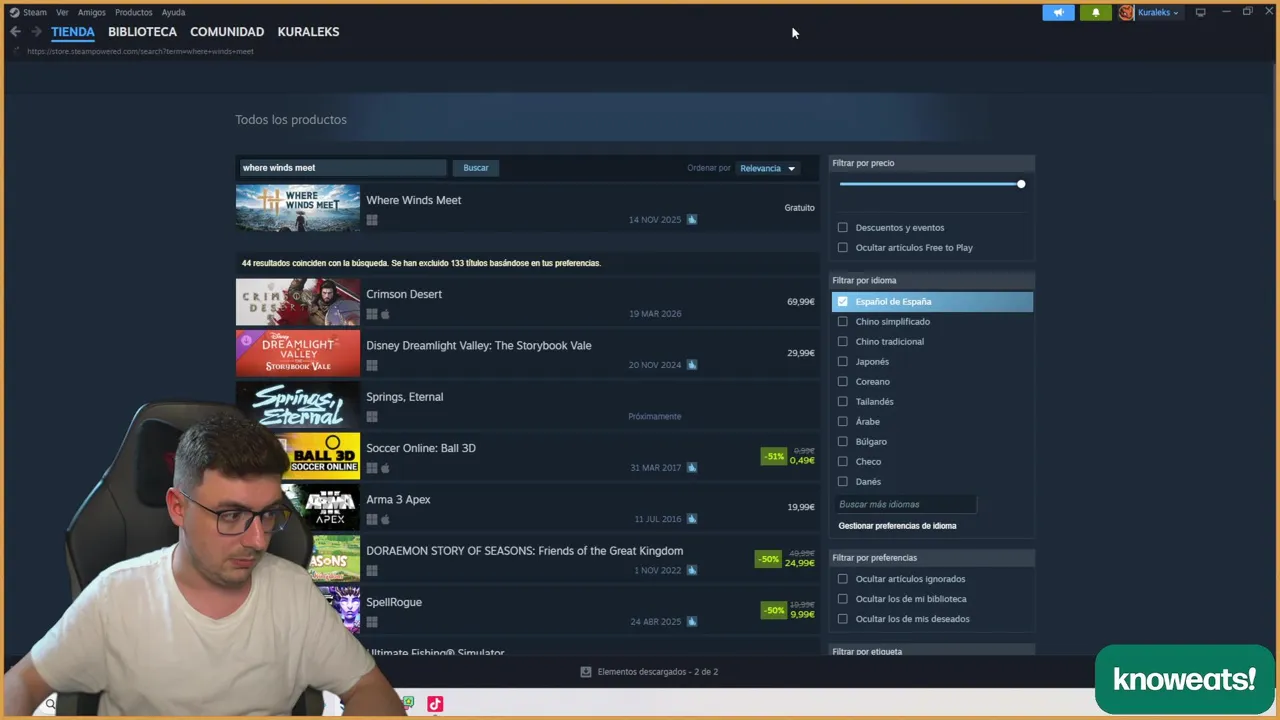This screenshot has height=720, width=1280.
Task: Click the taskbar search magnifier icon
Action: coord(50,704)
